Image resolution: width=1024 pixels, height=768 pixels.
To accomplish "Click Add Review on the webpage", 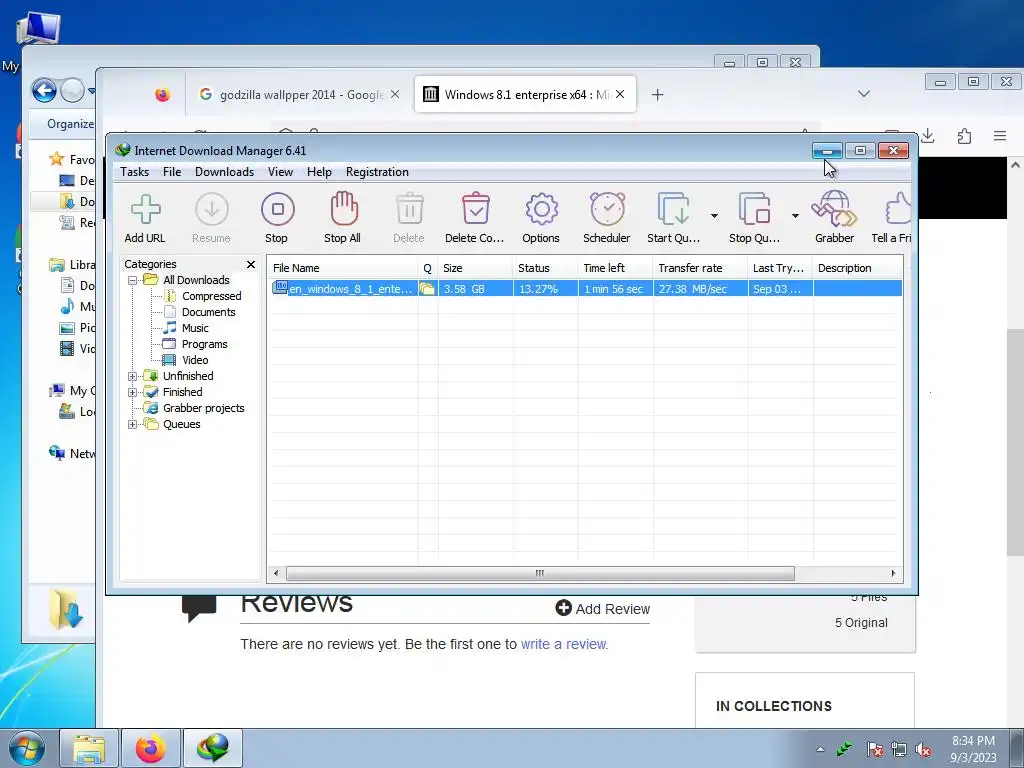I will click(602, 609).
